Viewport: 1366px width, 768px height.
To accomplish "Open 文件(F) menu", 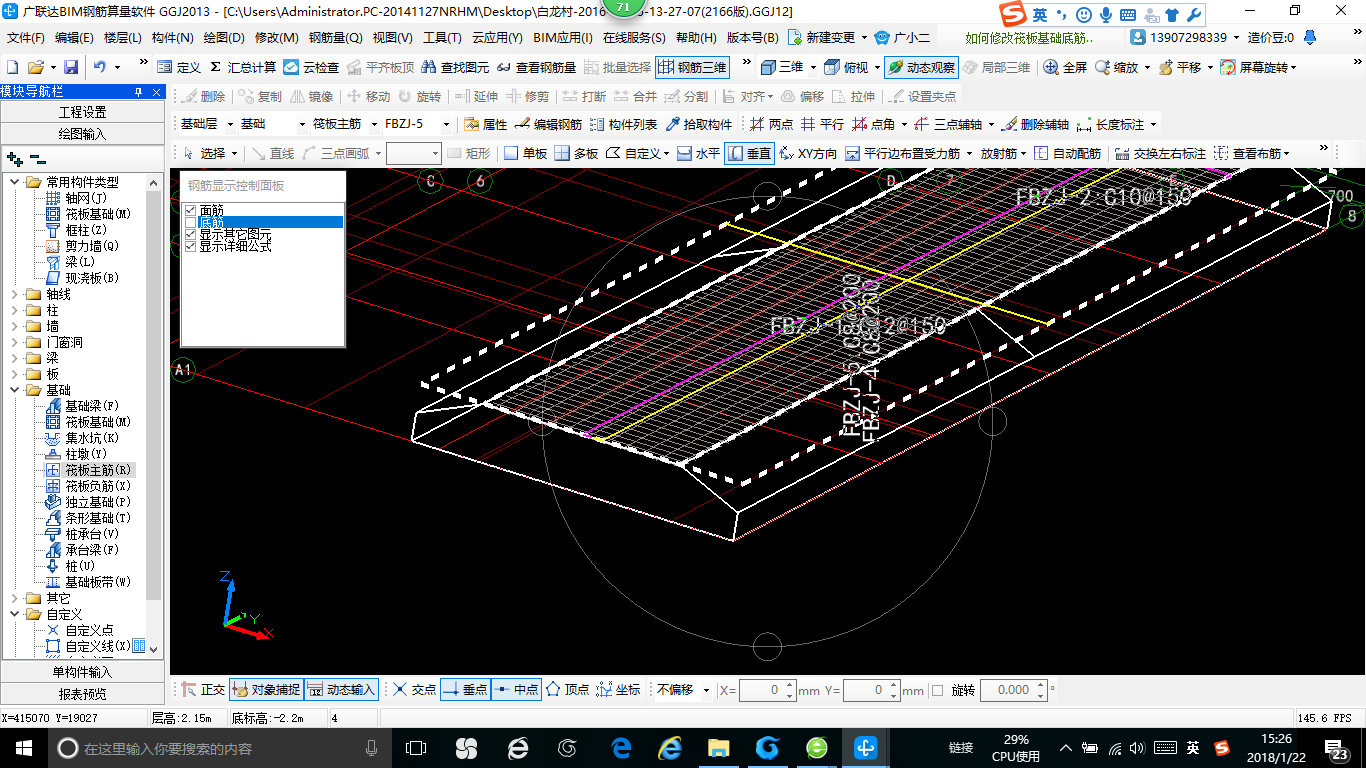I will (x=26, y=37).
